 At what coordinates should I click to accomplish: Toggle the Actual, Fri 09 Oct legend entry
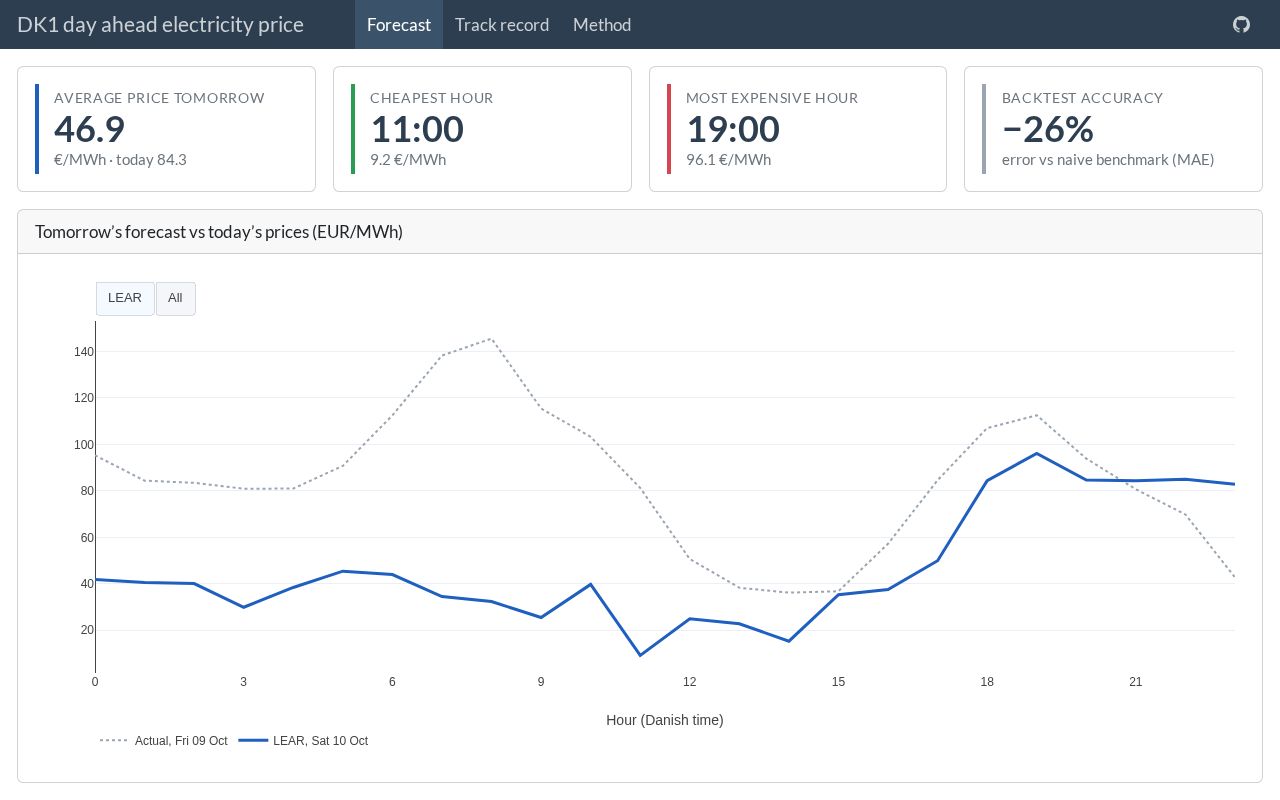tap(164, 741)
